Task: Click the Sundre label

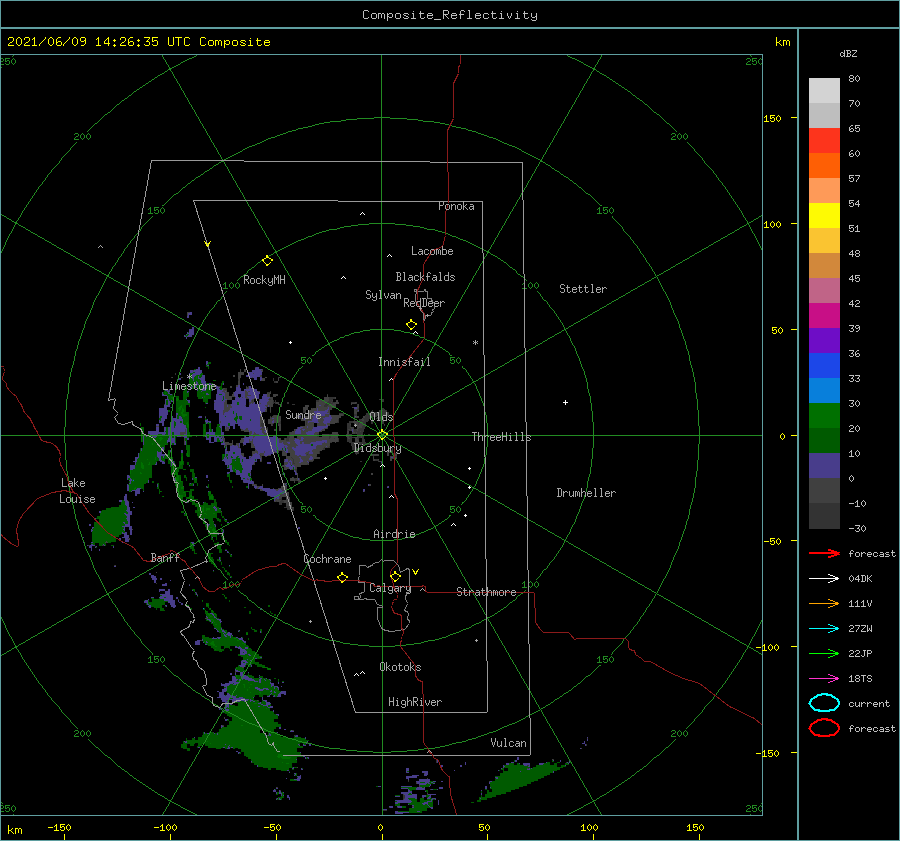Action: (303, 414)
